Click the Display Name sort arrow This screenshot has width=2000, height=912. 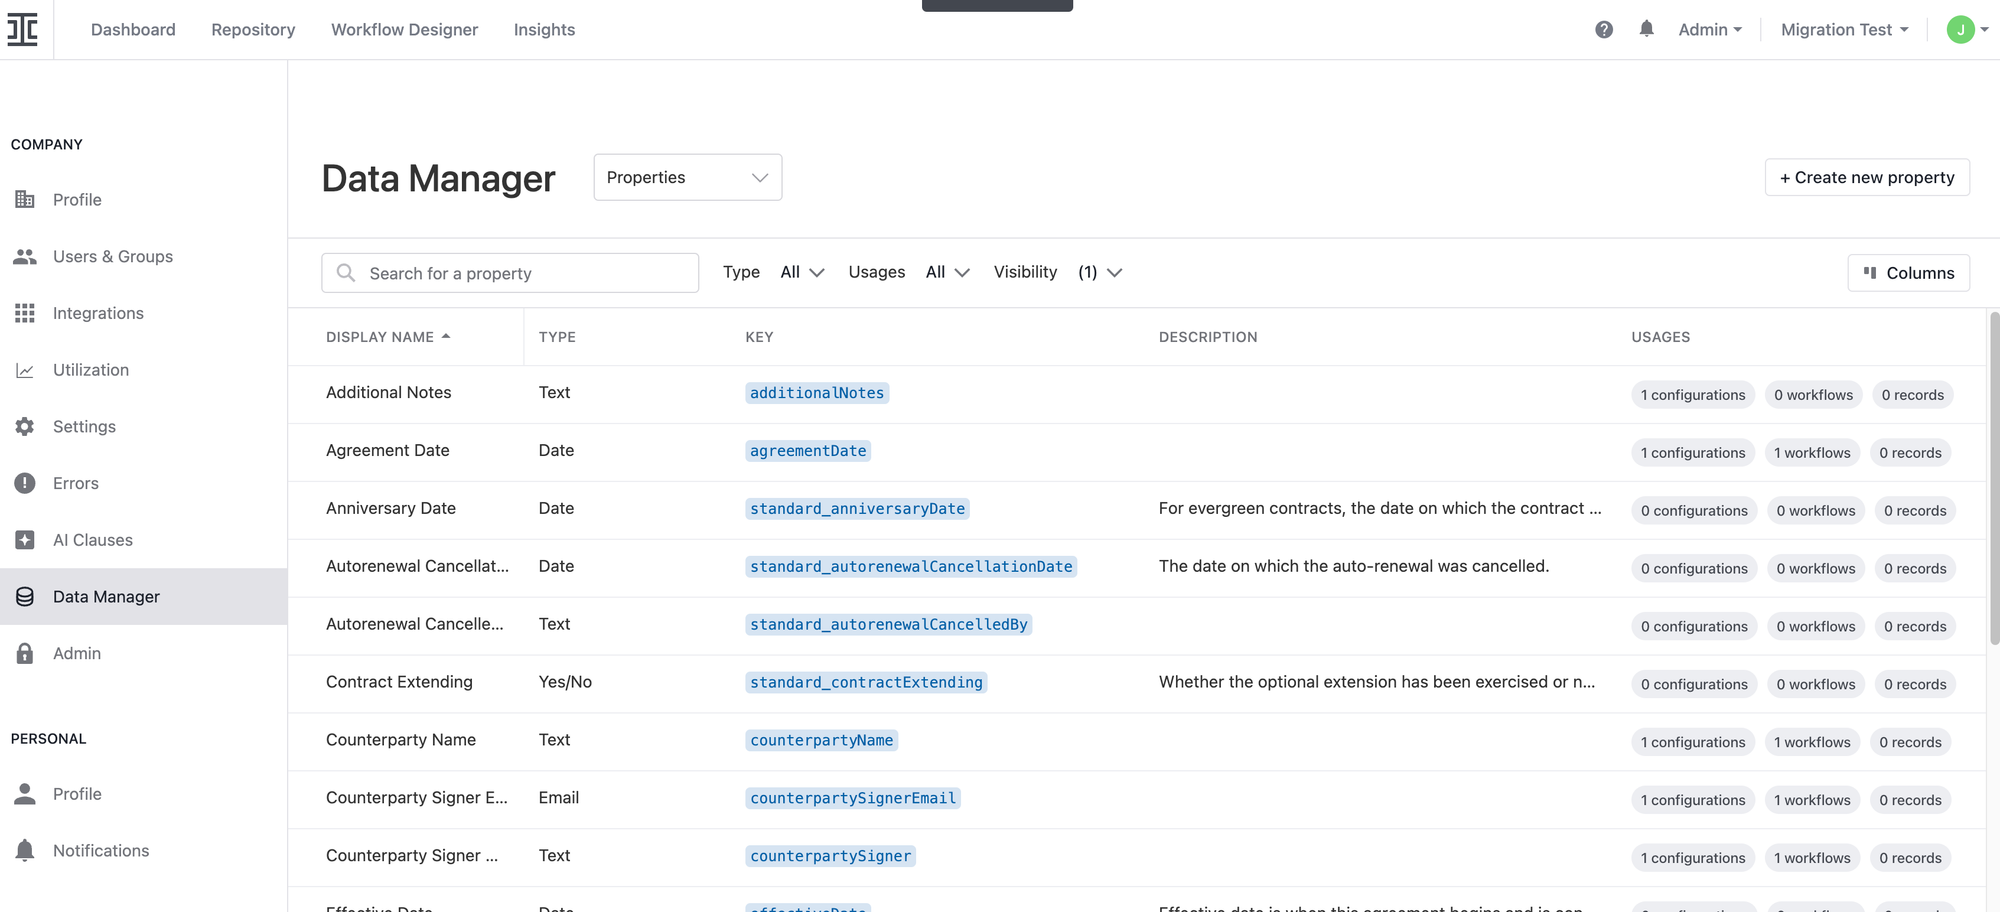click(x=446, y=336)
